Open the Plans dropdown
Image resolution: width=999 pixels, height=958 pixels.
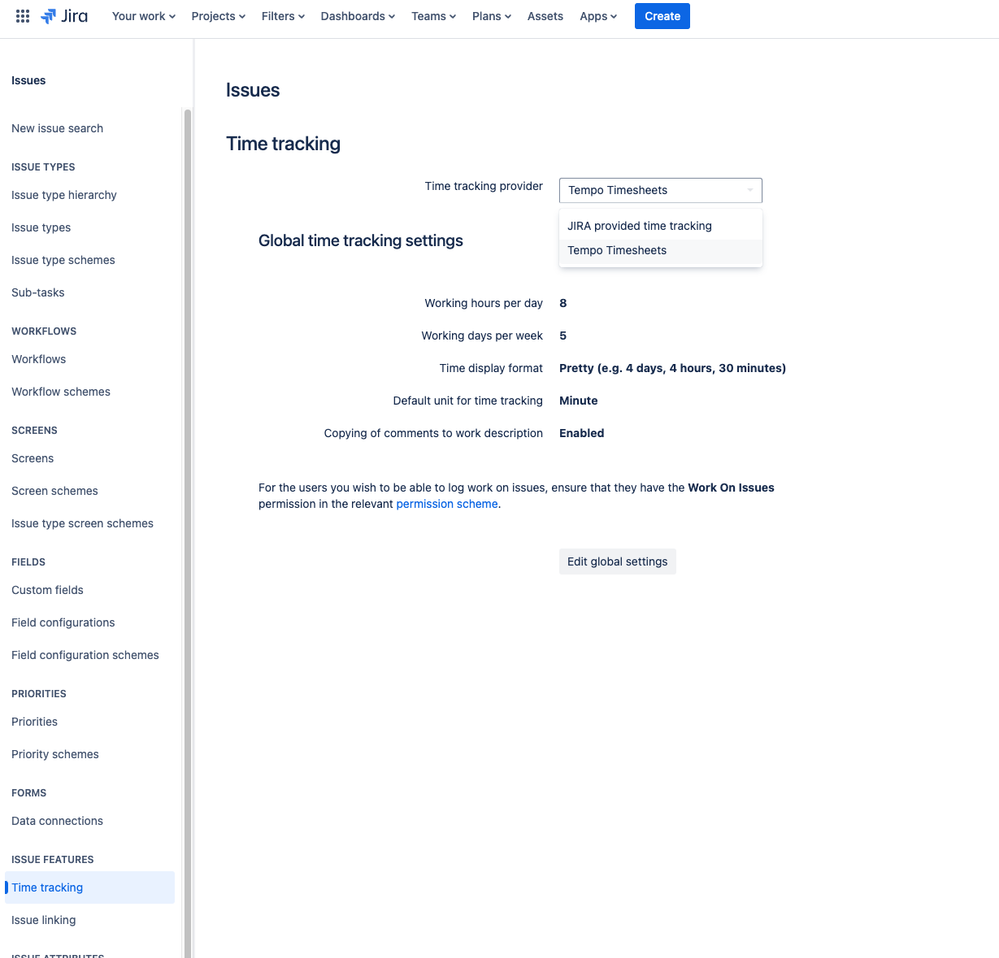tap(491, 16)
